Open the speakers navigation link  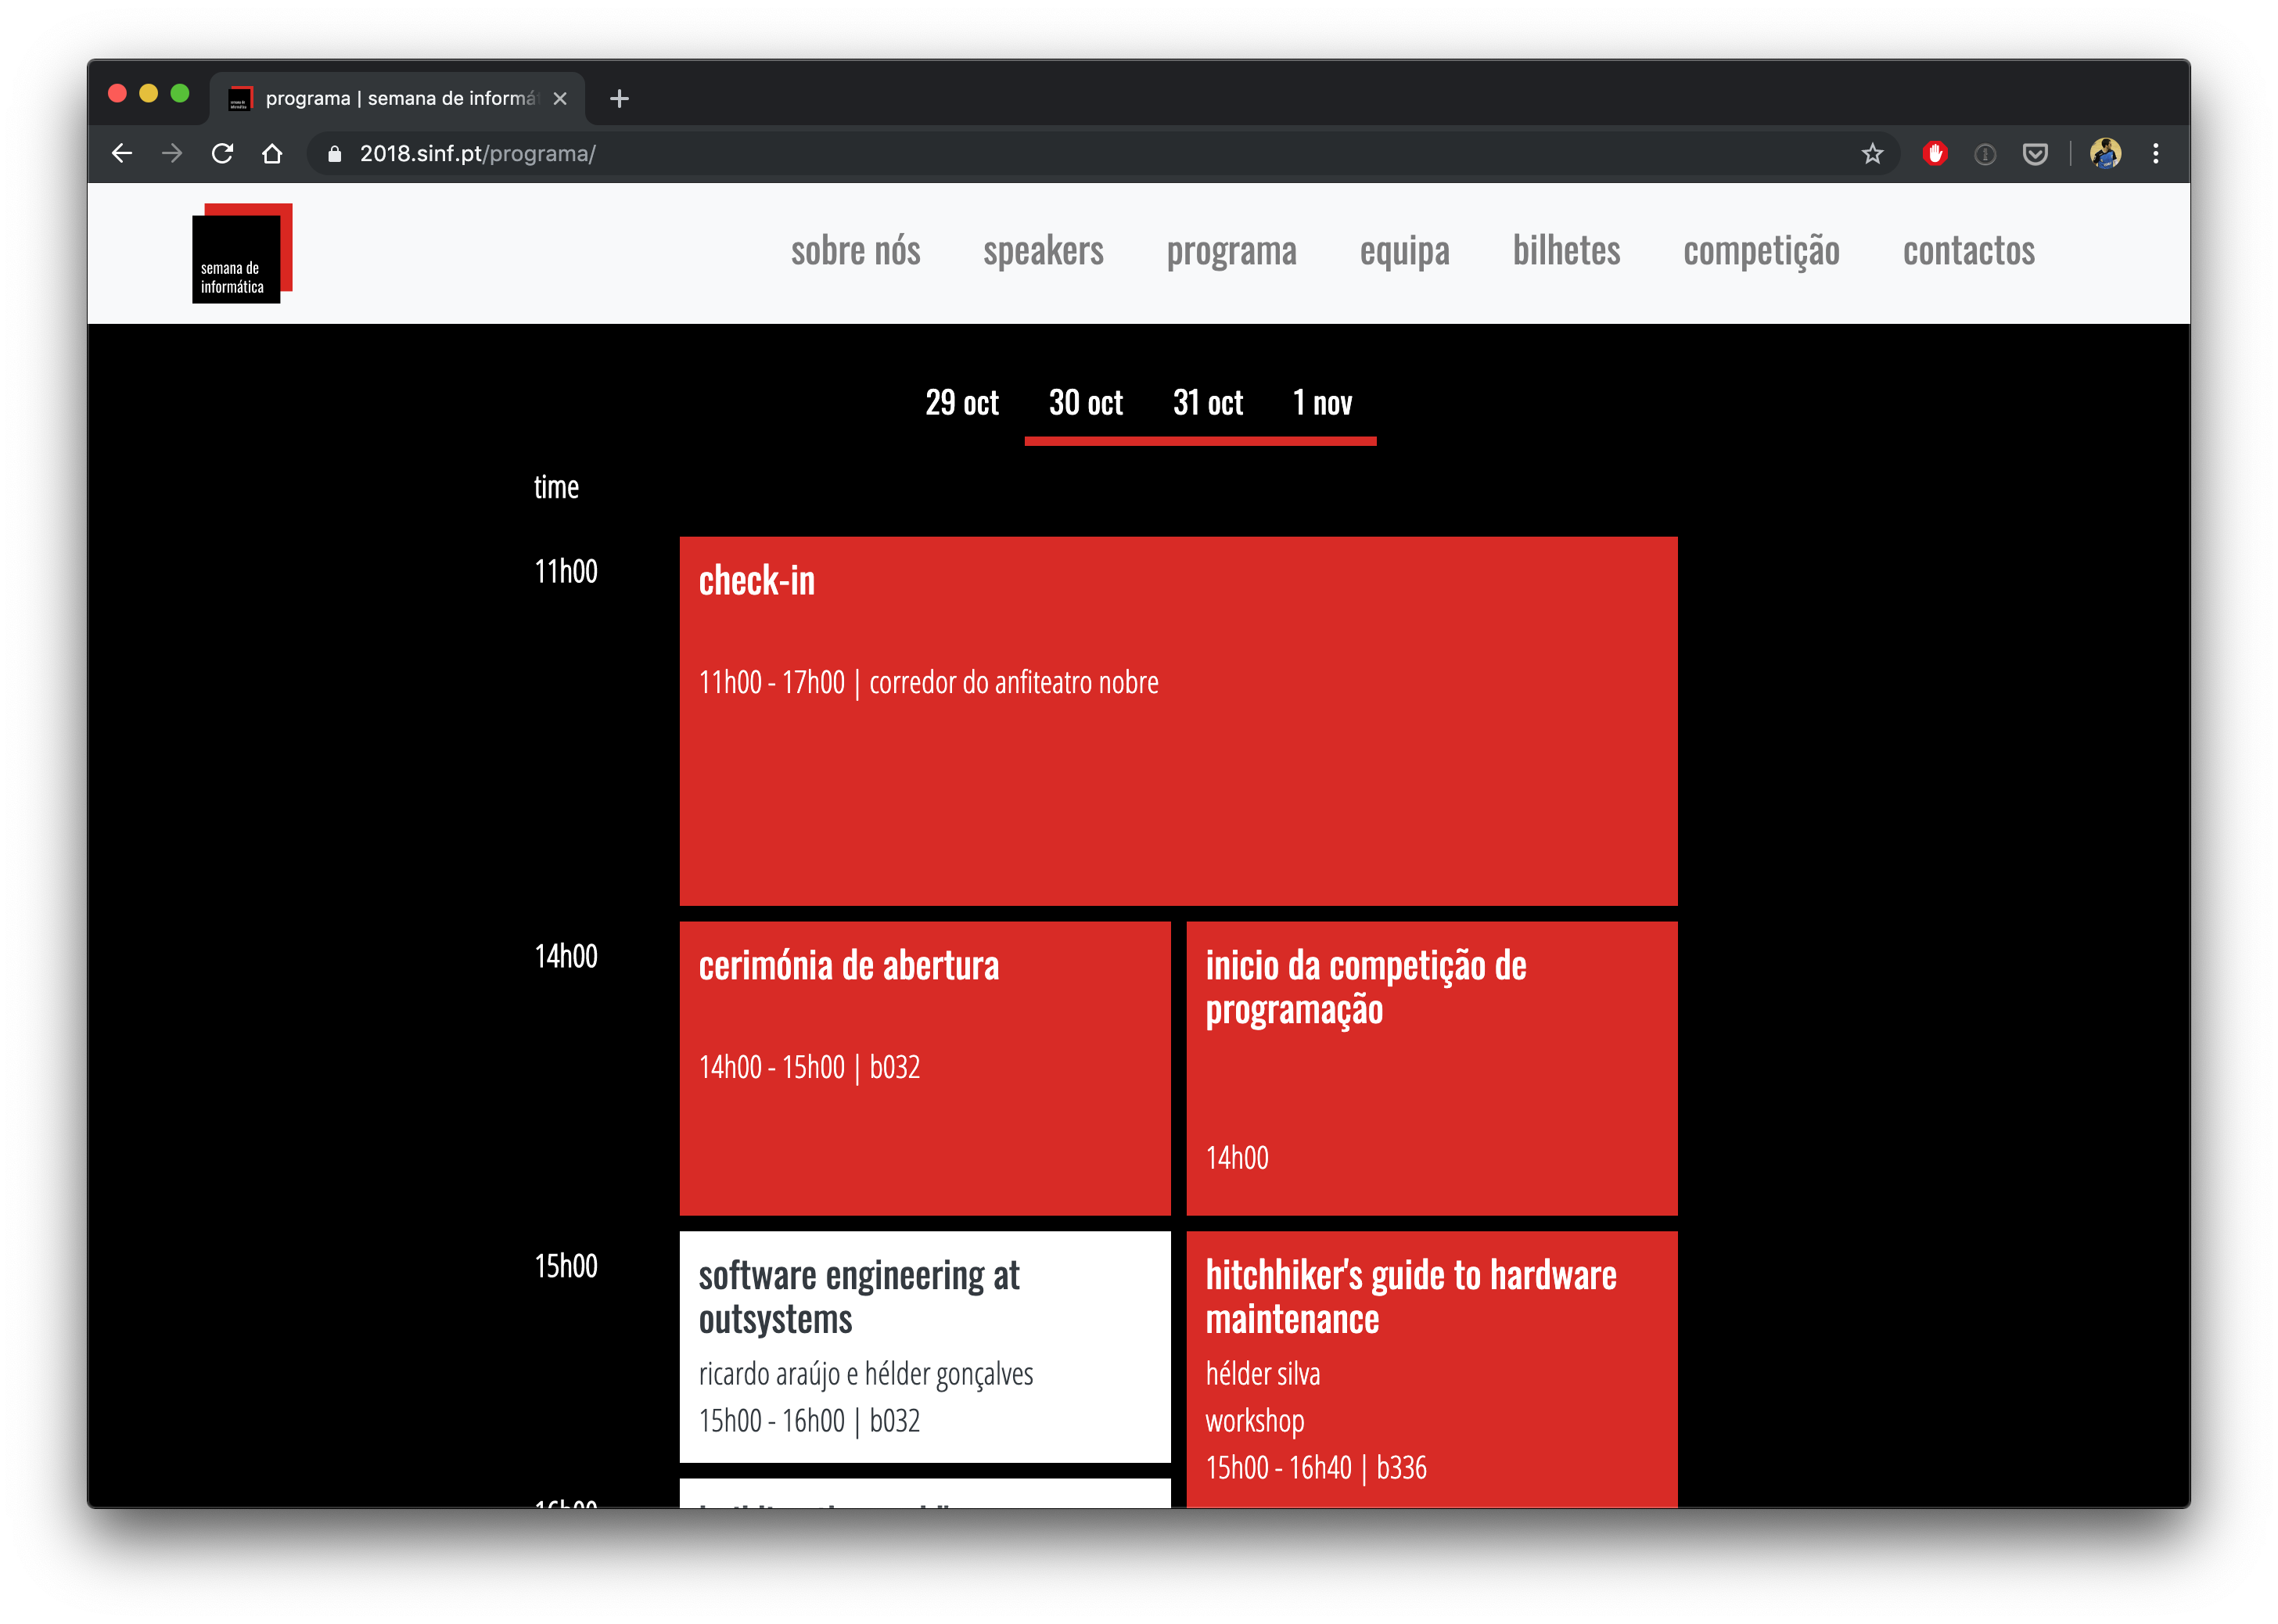pyautogui.click(x=1043, y=251)
